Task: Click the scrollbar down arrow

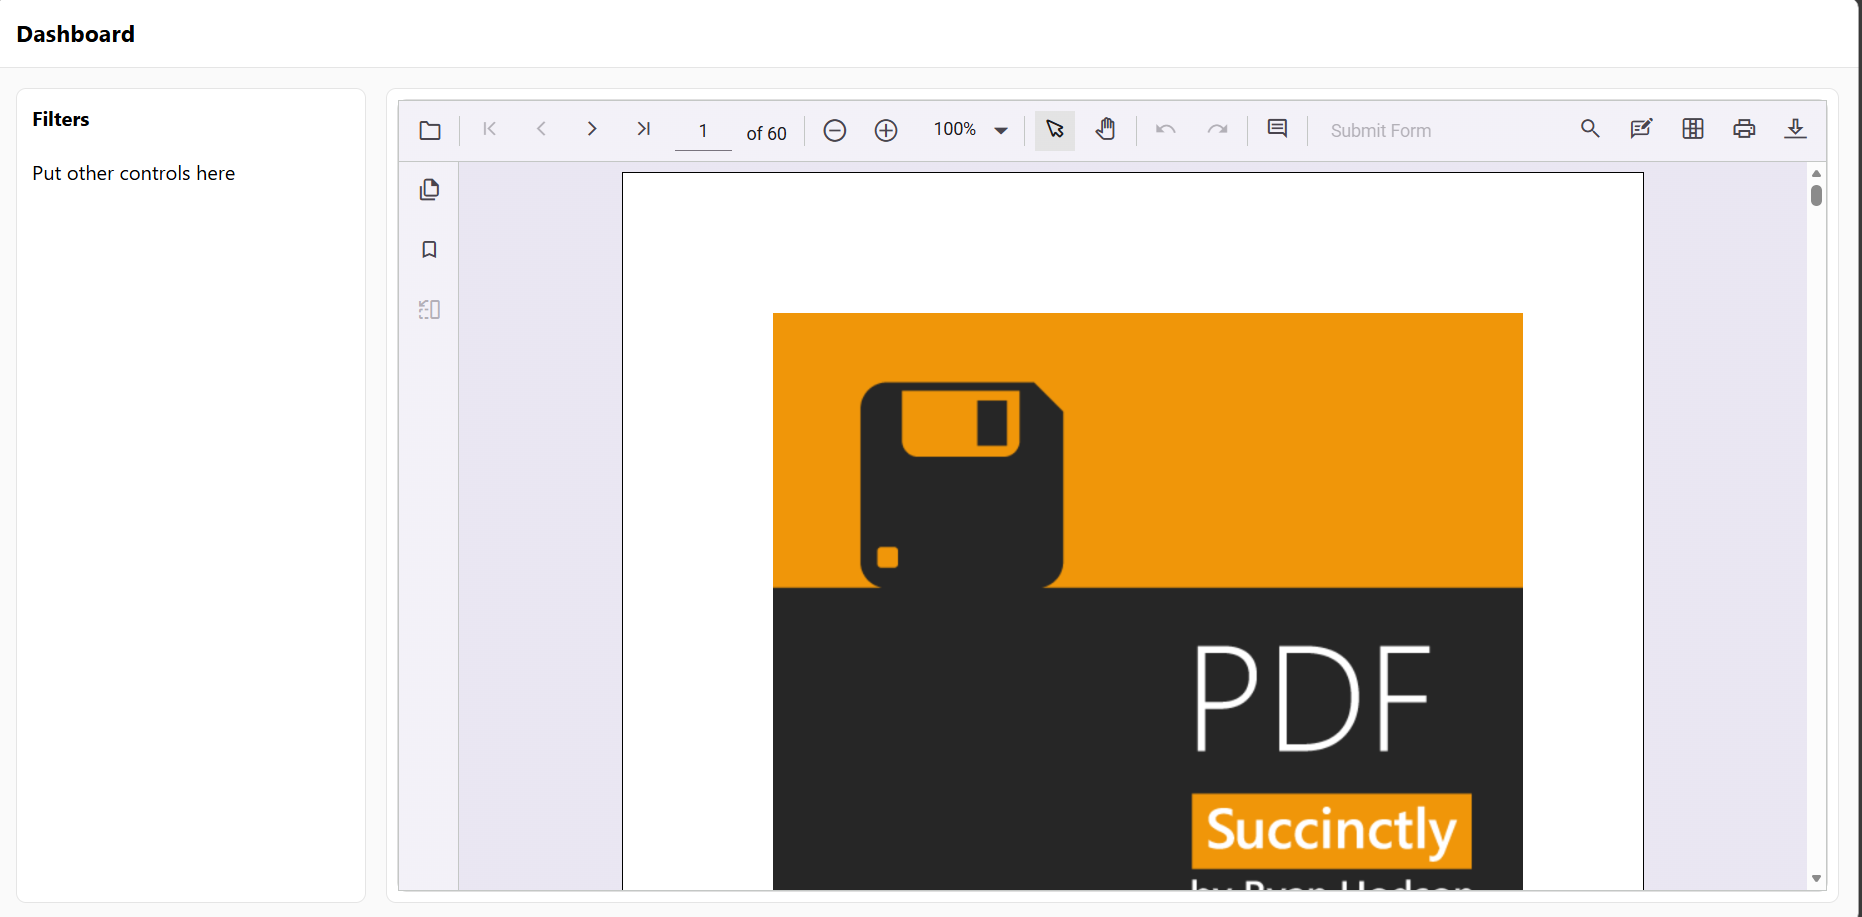Action: click(x=1816, y=879)
